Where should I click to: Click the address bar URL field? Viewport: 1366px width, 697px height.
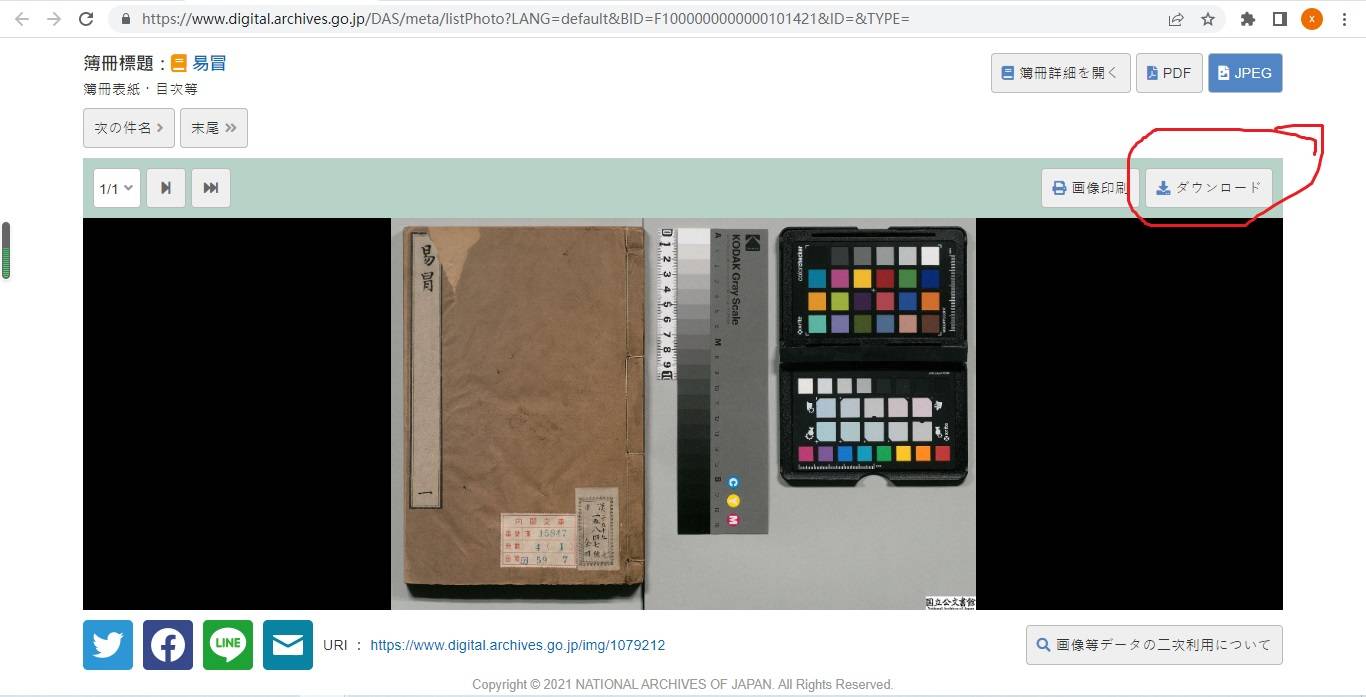(600, 19)
